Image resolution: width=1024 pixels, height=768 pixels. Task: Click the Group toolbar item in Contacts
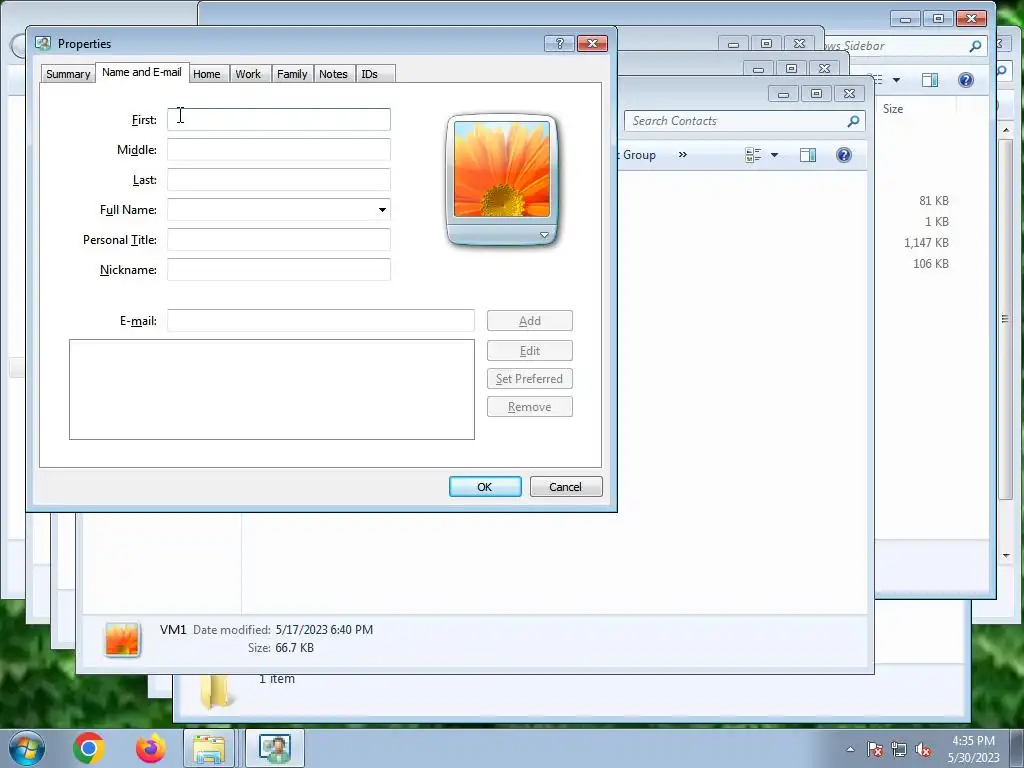point(638,155)
